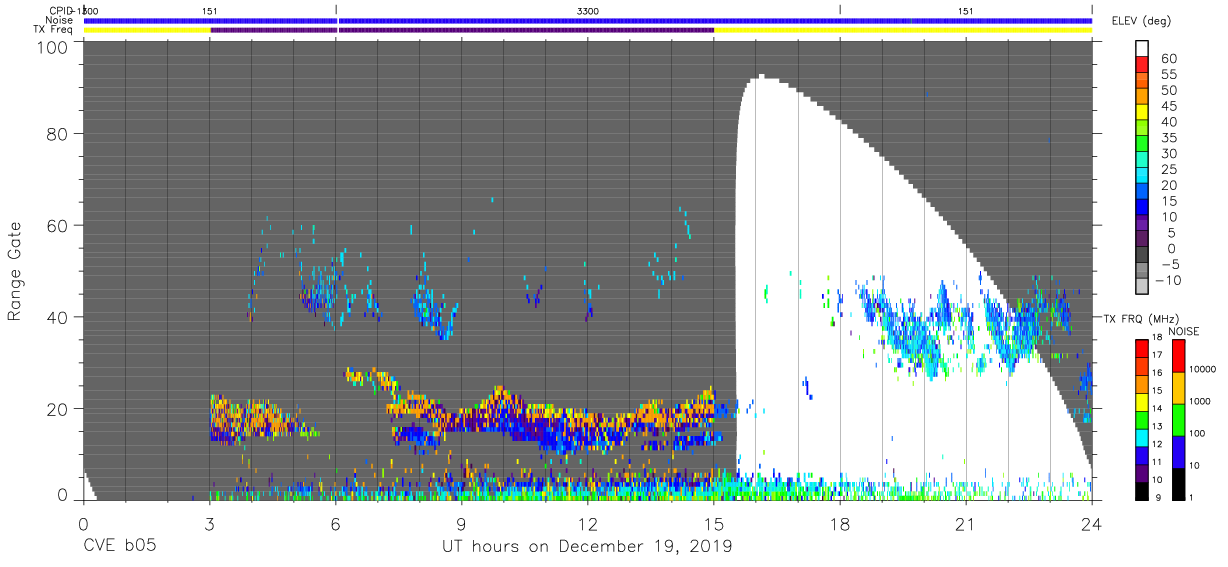This screenshot has height=567, width=1228.
Task: Click the Noise row label at top left
Action: point(59,20)
